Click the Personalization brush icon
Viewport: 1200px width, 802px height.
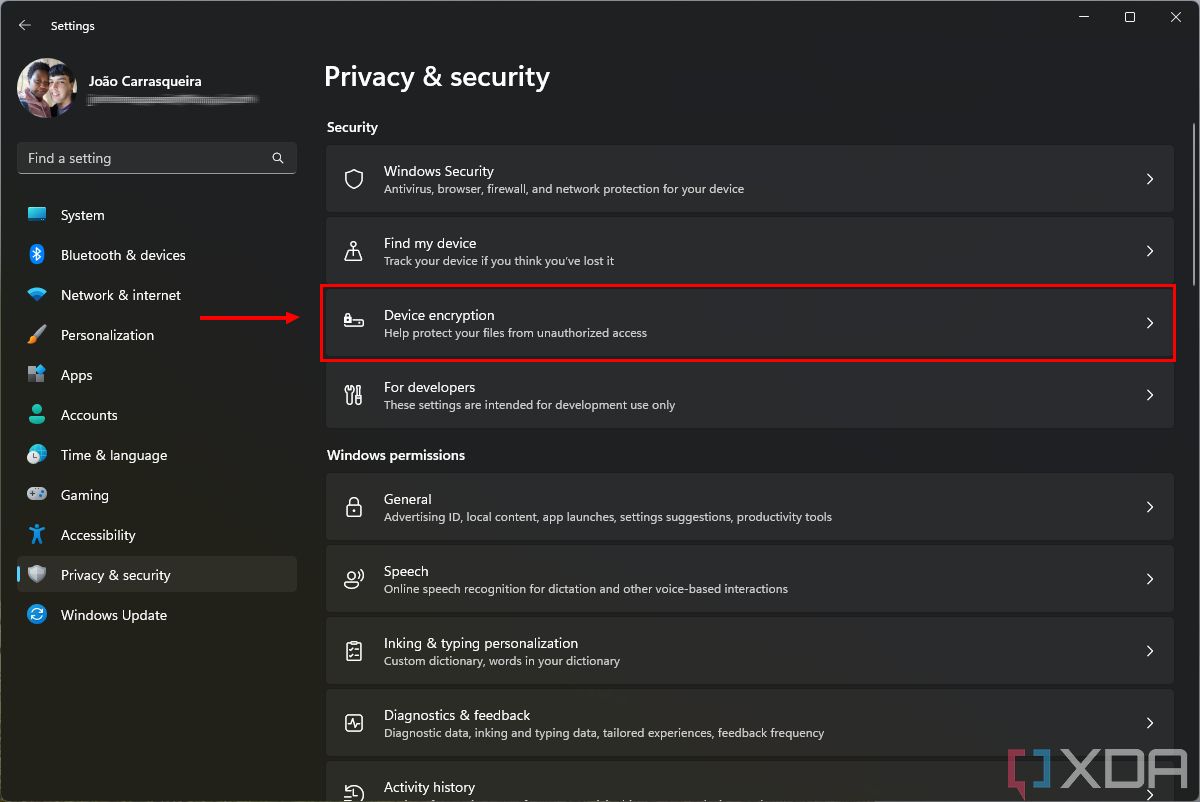[x=37, y=335]
